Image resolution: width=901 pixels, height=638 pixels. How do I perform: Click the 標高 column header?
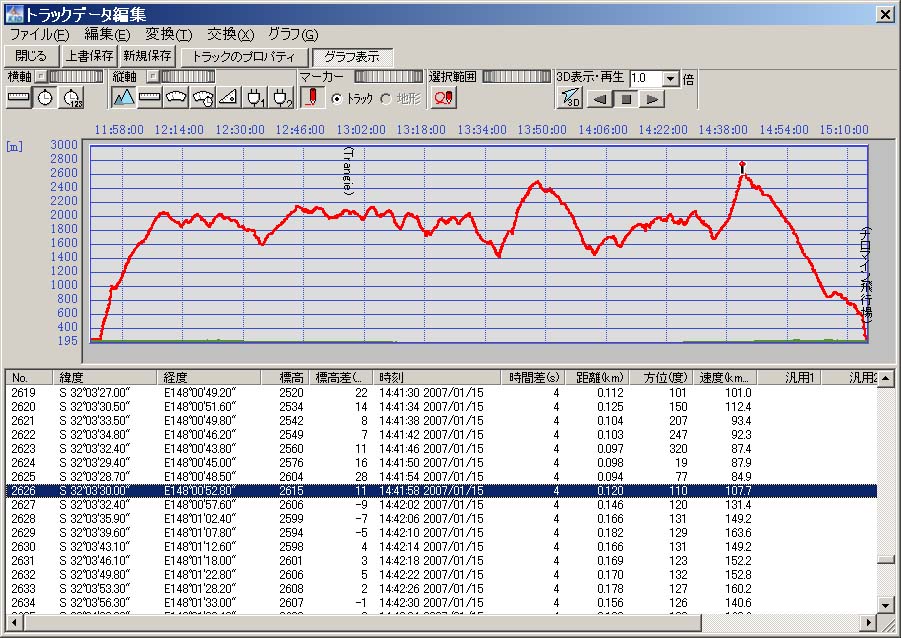291,377
